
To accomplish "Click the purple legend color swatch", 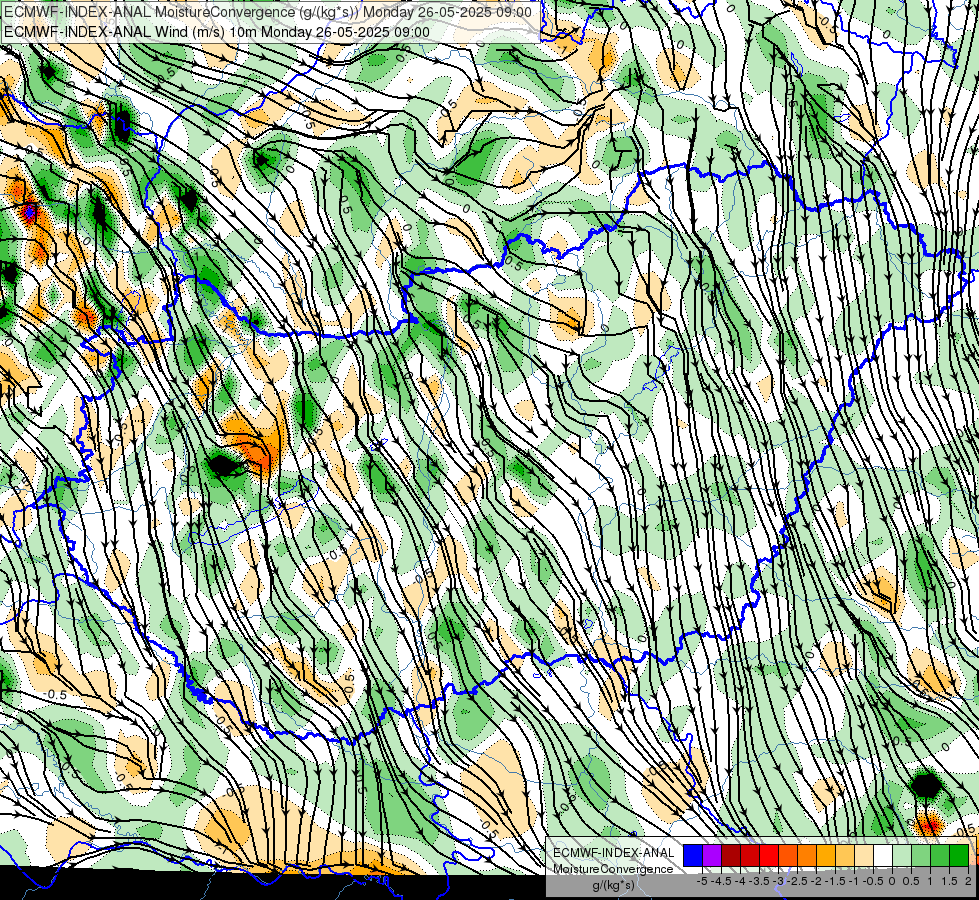I will pyautogui.click(x=712, y=855).
